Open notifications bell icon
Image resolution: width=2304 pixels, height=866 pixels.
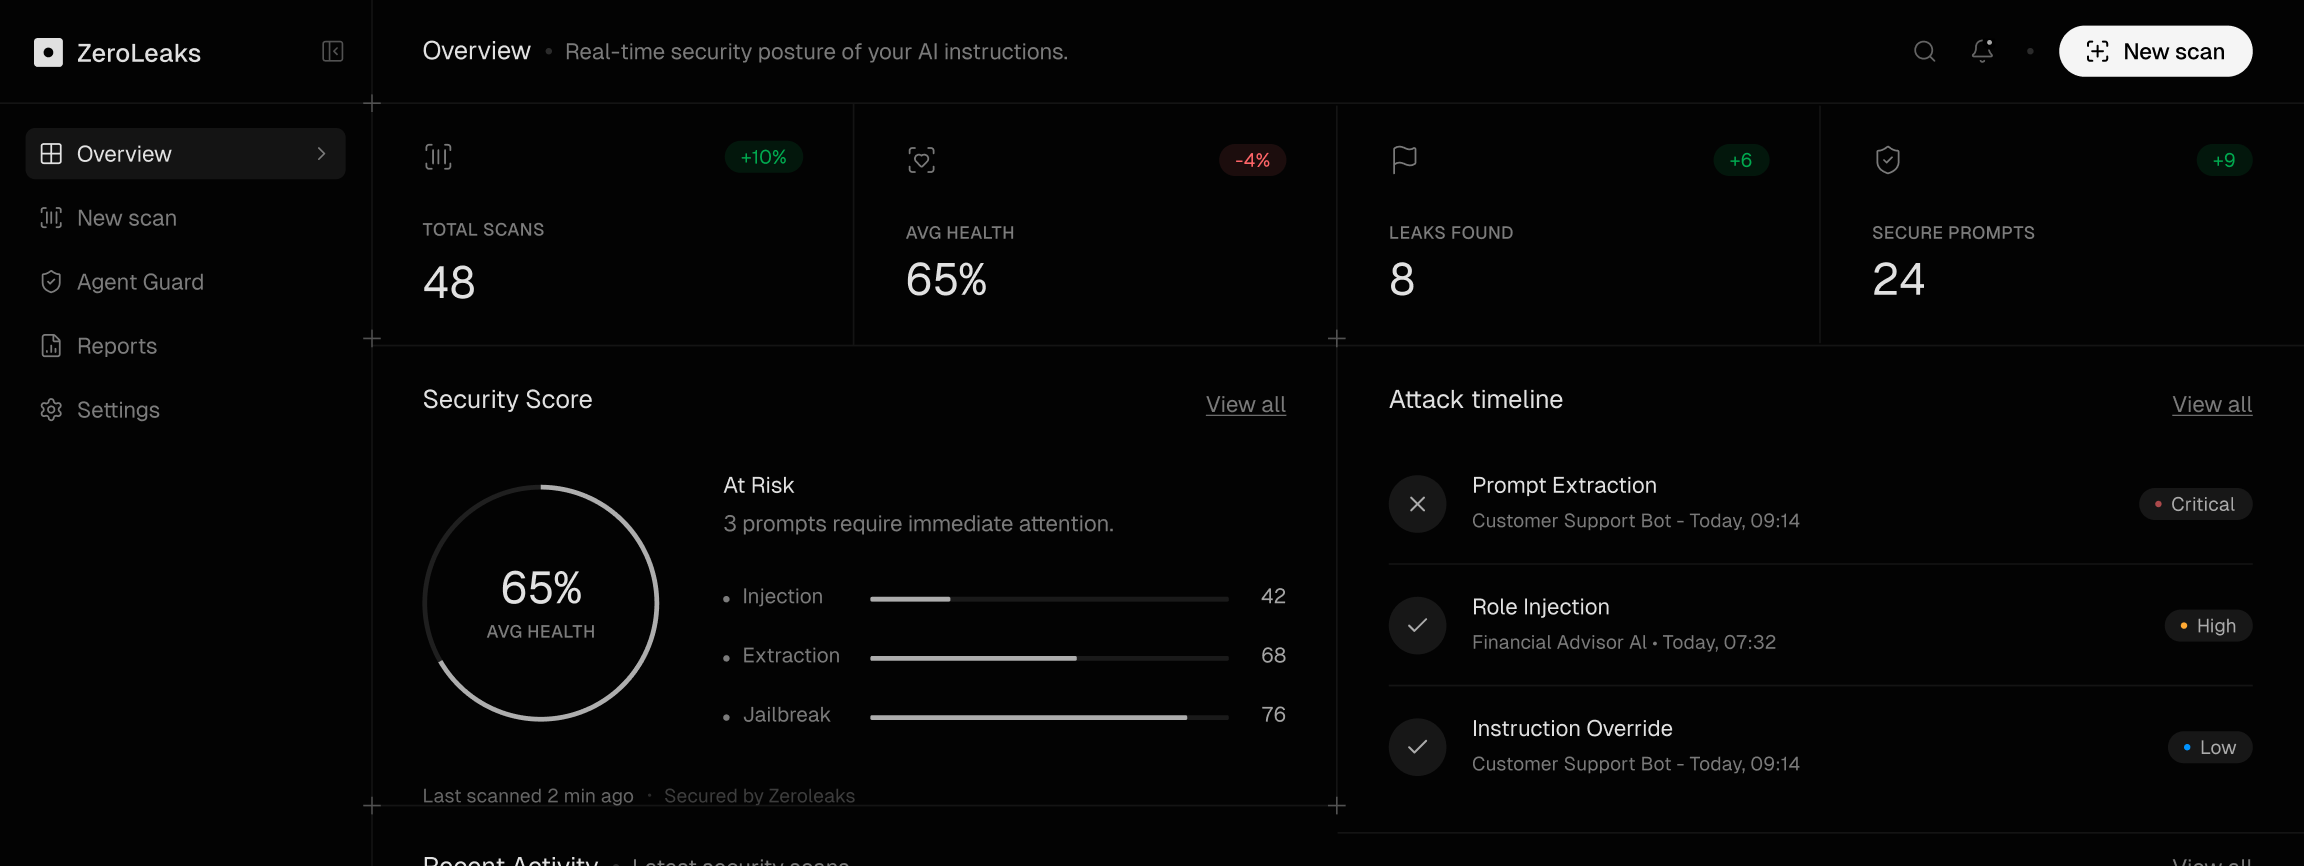tap(1982, 51)
